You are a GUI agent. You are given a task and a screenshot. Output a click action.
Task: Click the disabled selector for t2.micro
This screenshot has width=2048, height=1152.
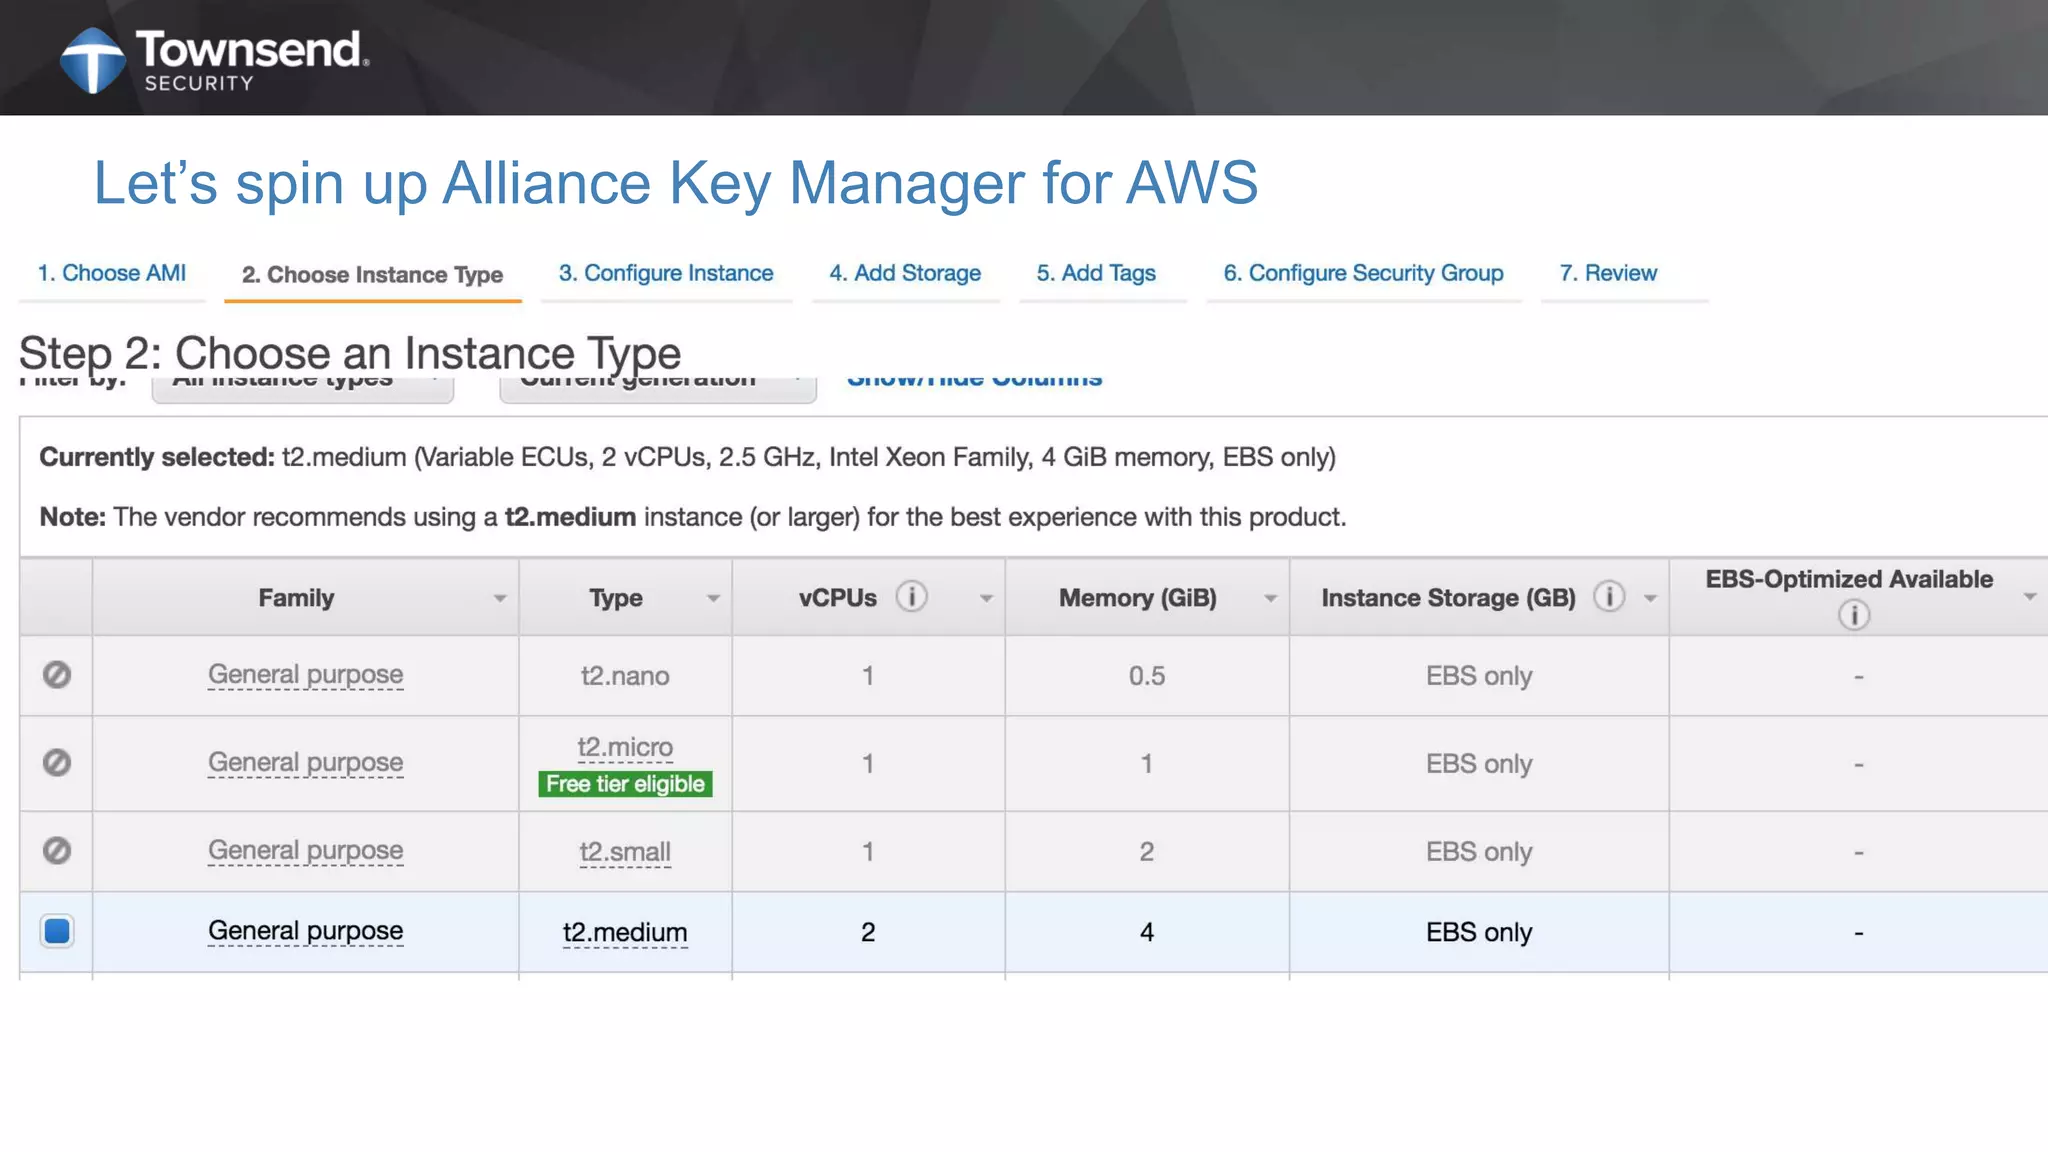point(57,763)
